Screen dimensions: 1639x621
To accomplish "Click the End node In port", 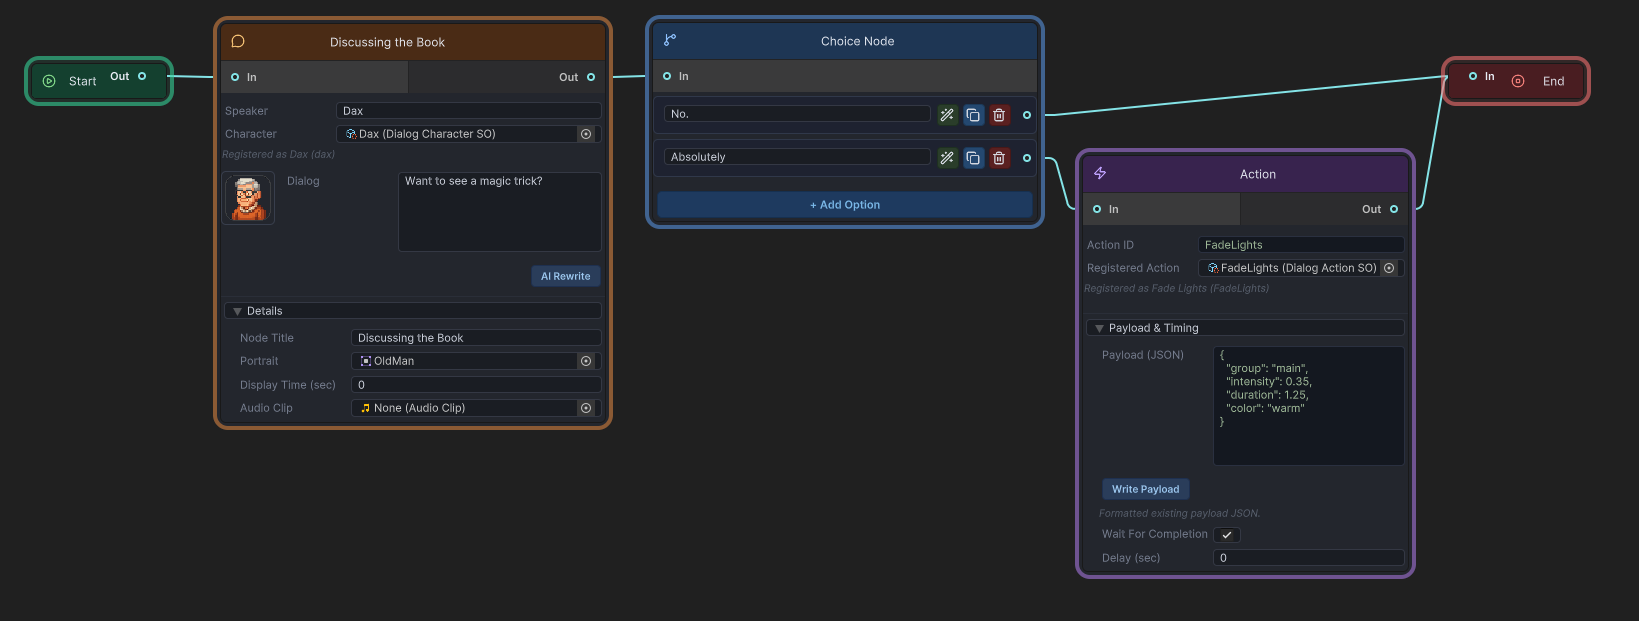I will pos(1473,76).
